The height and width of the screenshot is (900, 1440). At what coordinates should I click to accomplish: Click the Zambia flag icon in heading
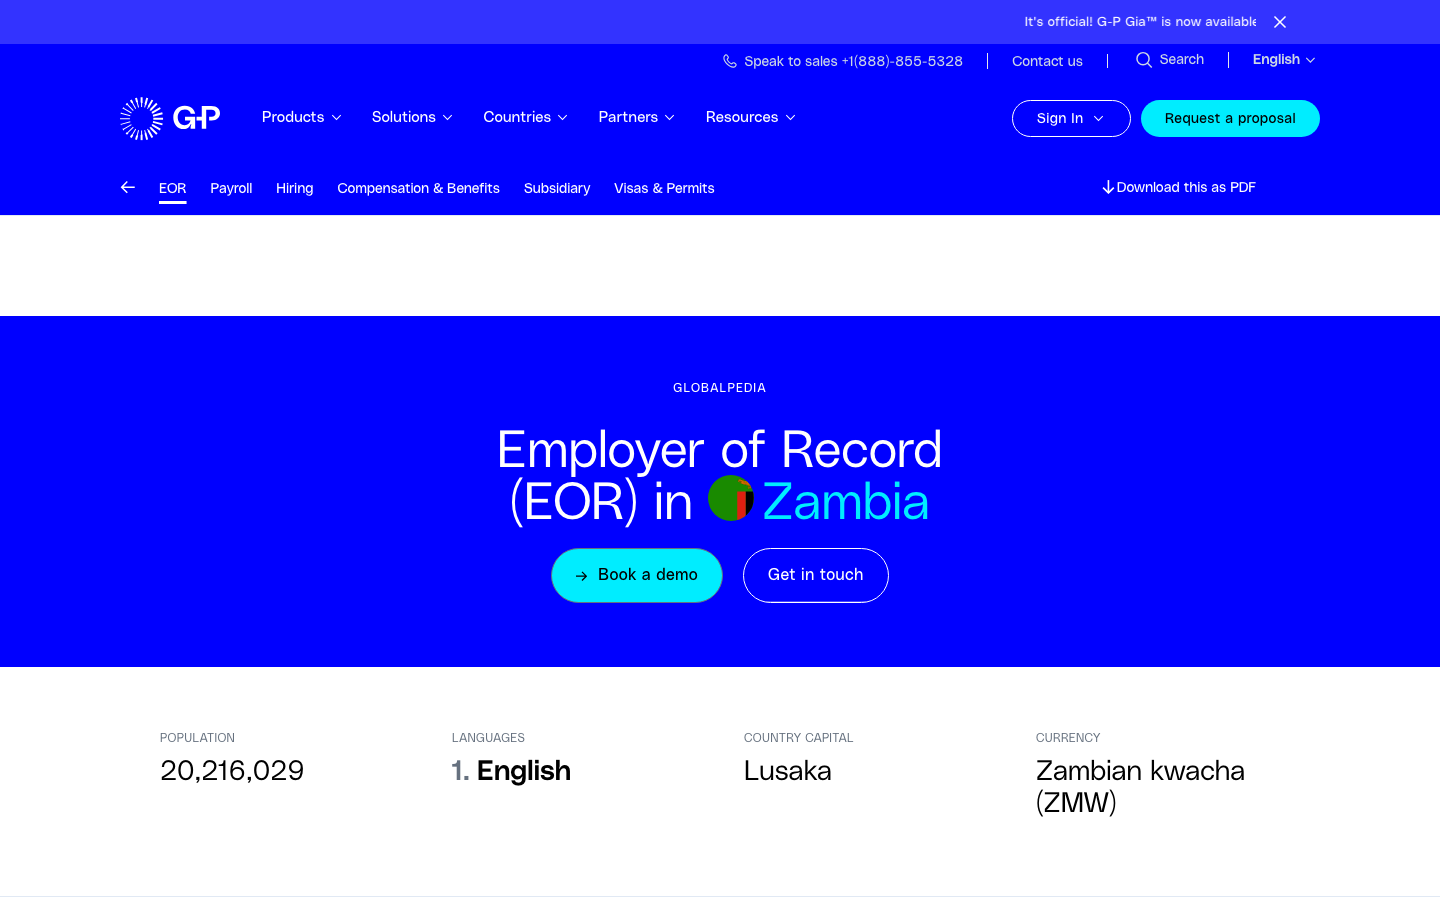tap(731, 498)
